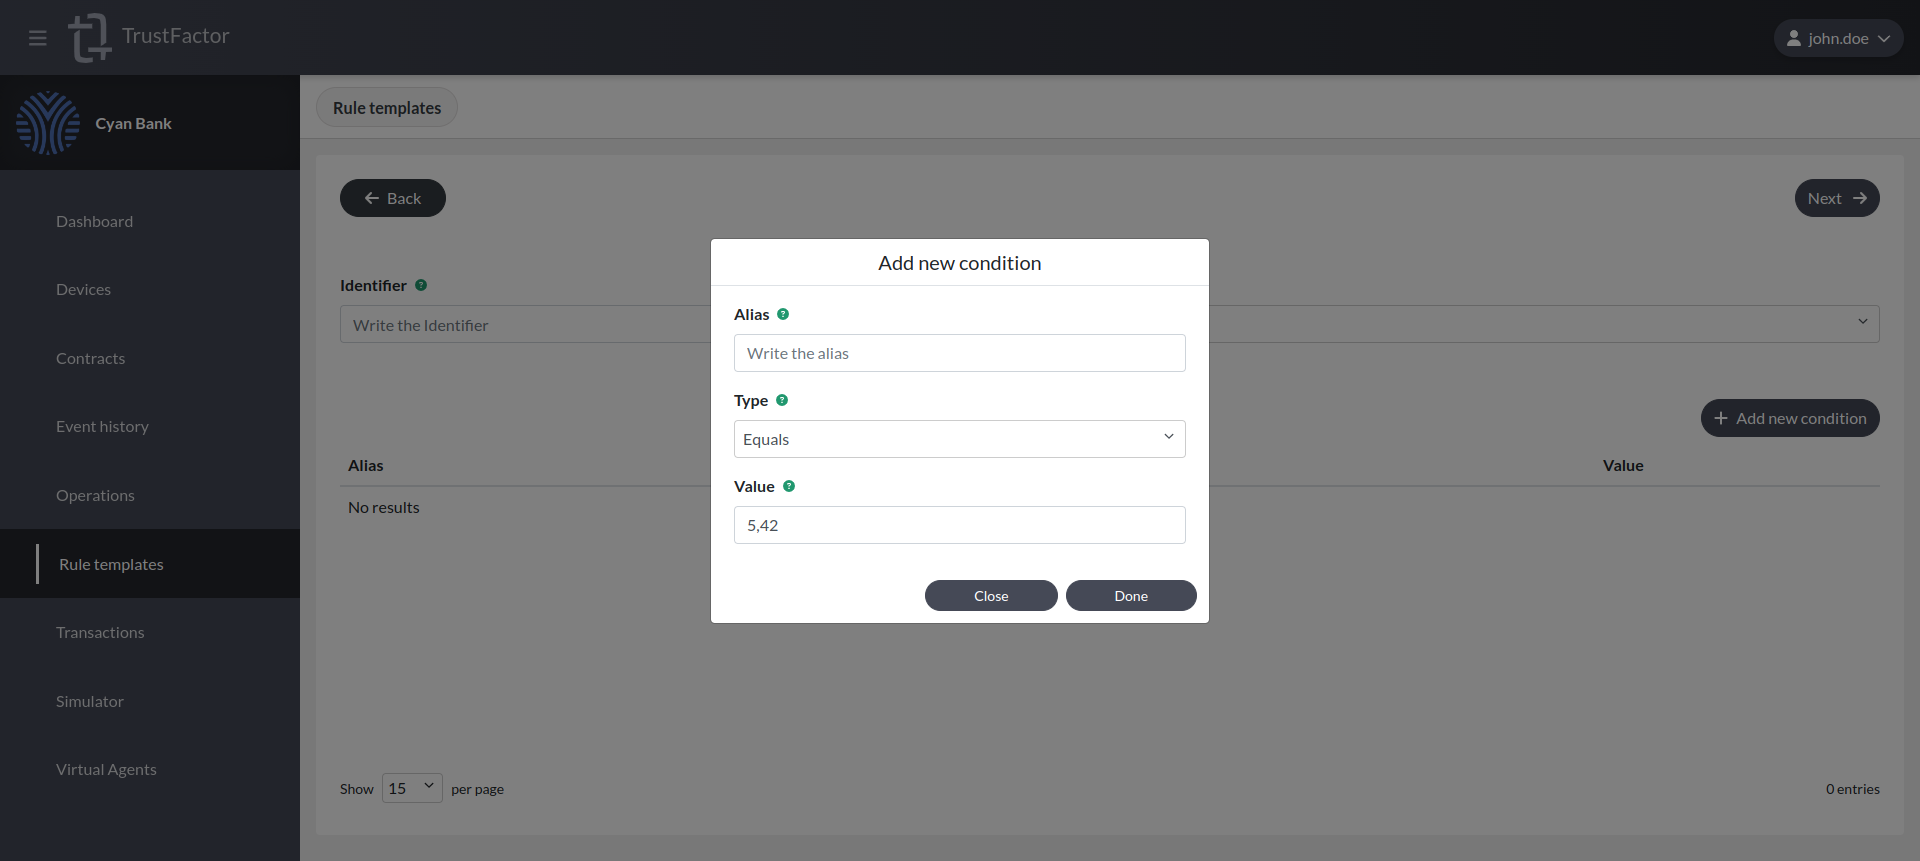Viewport: 1920px width, 861px height.
Task: Open Contracts in sidebar
Action: pyautogui.click(x=90, y=358)
